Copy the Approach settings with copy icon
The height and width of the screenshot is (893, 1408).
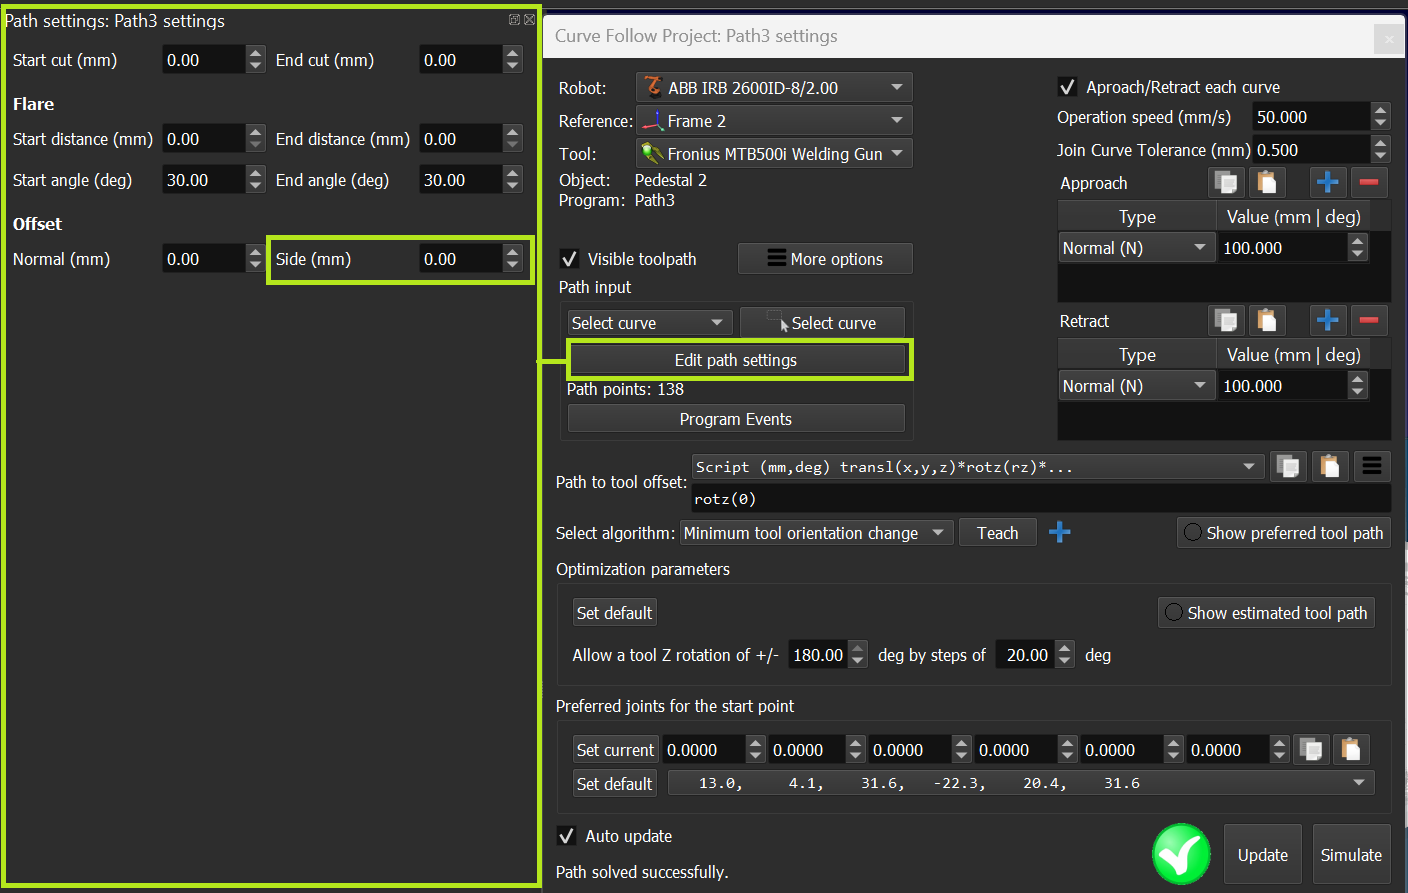click(x=1225, y=183)
